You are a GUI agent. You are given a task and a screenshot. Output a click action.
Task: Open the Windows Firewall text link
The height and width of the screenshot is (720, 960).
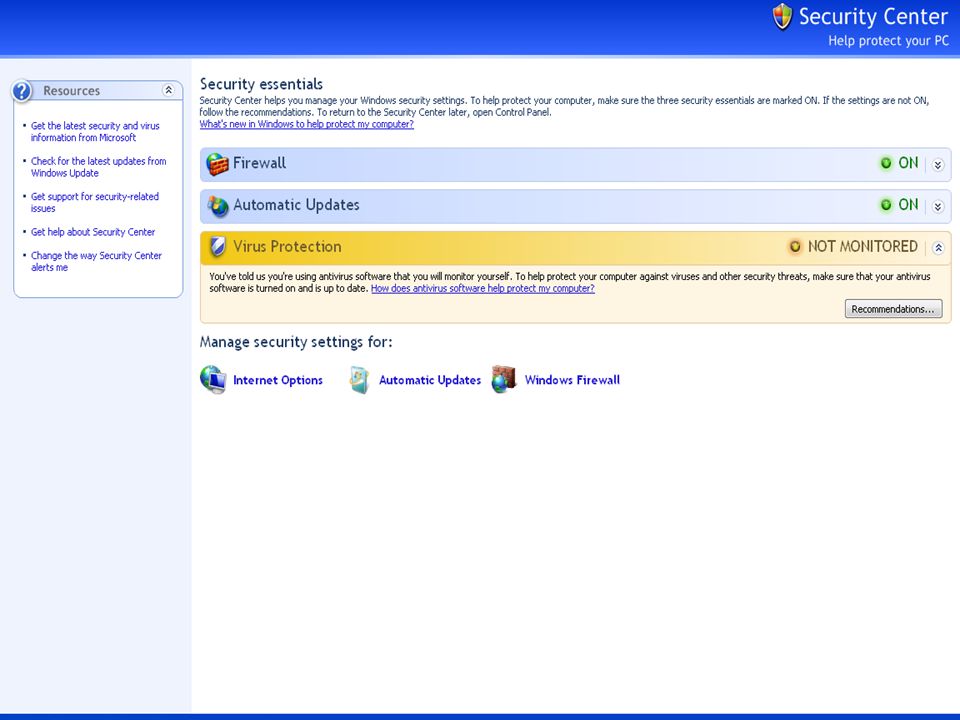[572, 380]
